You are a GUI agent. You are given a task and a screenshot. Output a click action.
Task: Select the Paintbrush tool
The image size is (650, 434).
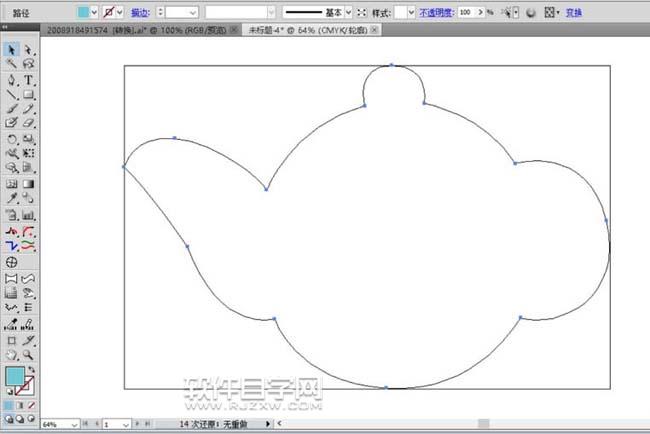(11, 109)
